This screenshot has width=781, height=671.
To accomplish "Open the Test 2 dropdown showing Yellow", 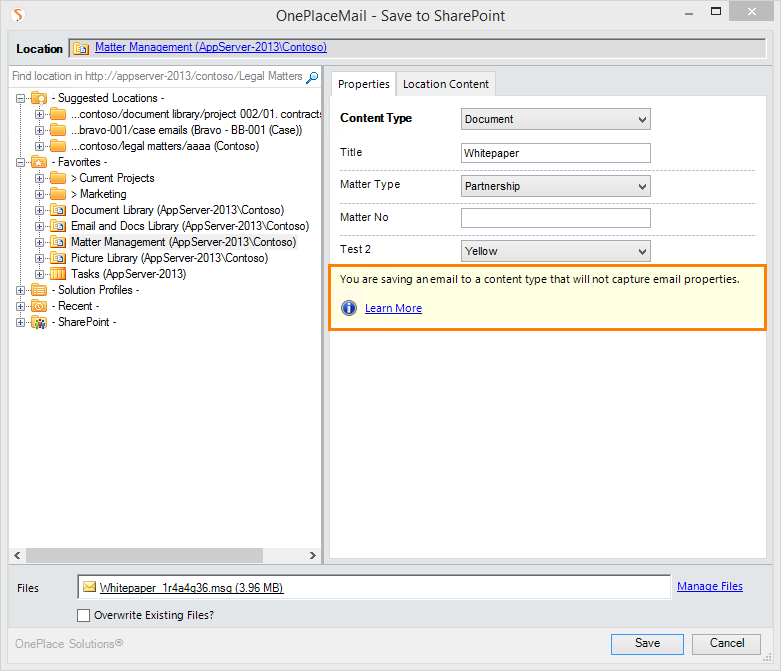I will tap(555, 251).
